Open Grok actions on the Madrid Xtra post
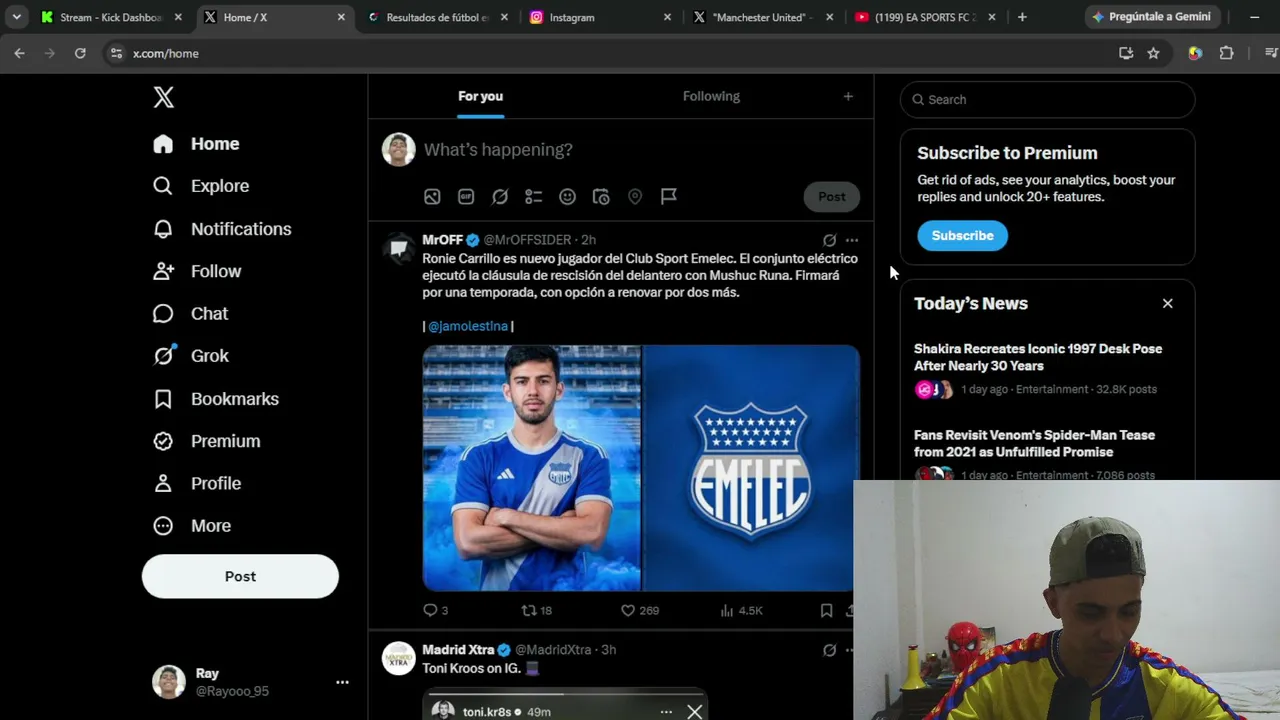Screen dimensions: 1280x720 pyautogui.click(x=829, y=650)
